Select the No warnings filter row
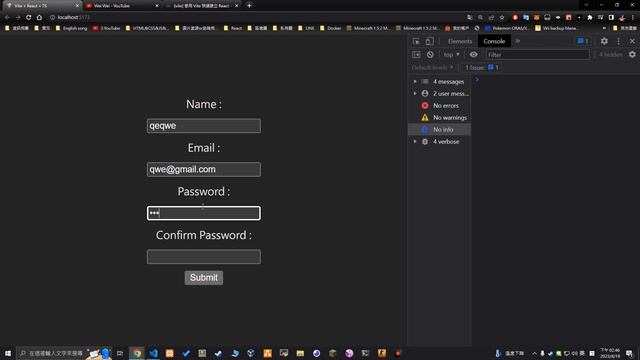The width and height of the screenshot is (640, 360). pos(440,118)
